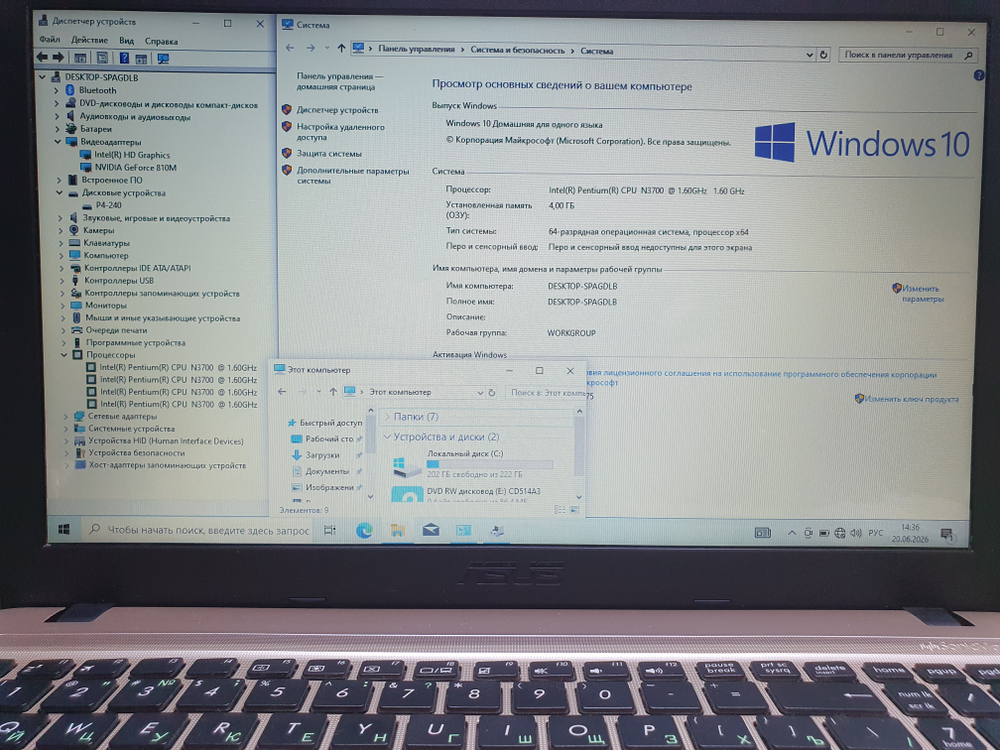The width and height of the screenshot is (1000, 750).
Task: Launch Microsoft Edge from the taskbar
Action: coord(364,530)
